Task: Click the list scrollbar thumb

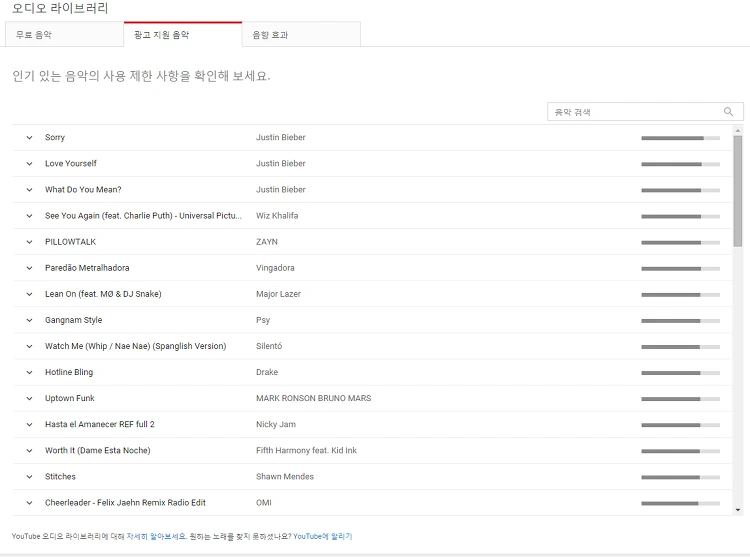Action: [x=738, y=191]
